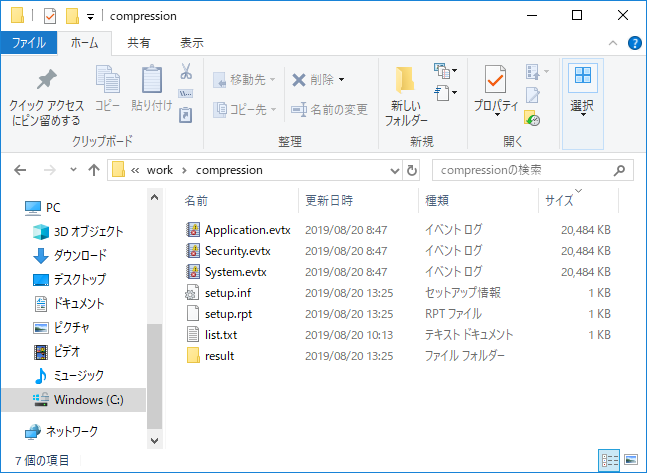This screenshot has height=473, width=647.
Task: Click navigation pane scroll up arrow
Action: 154,197
